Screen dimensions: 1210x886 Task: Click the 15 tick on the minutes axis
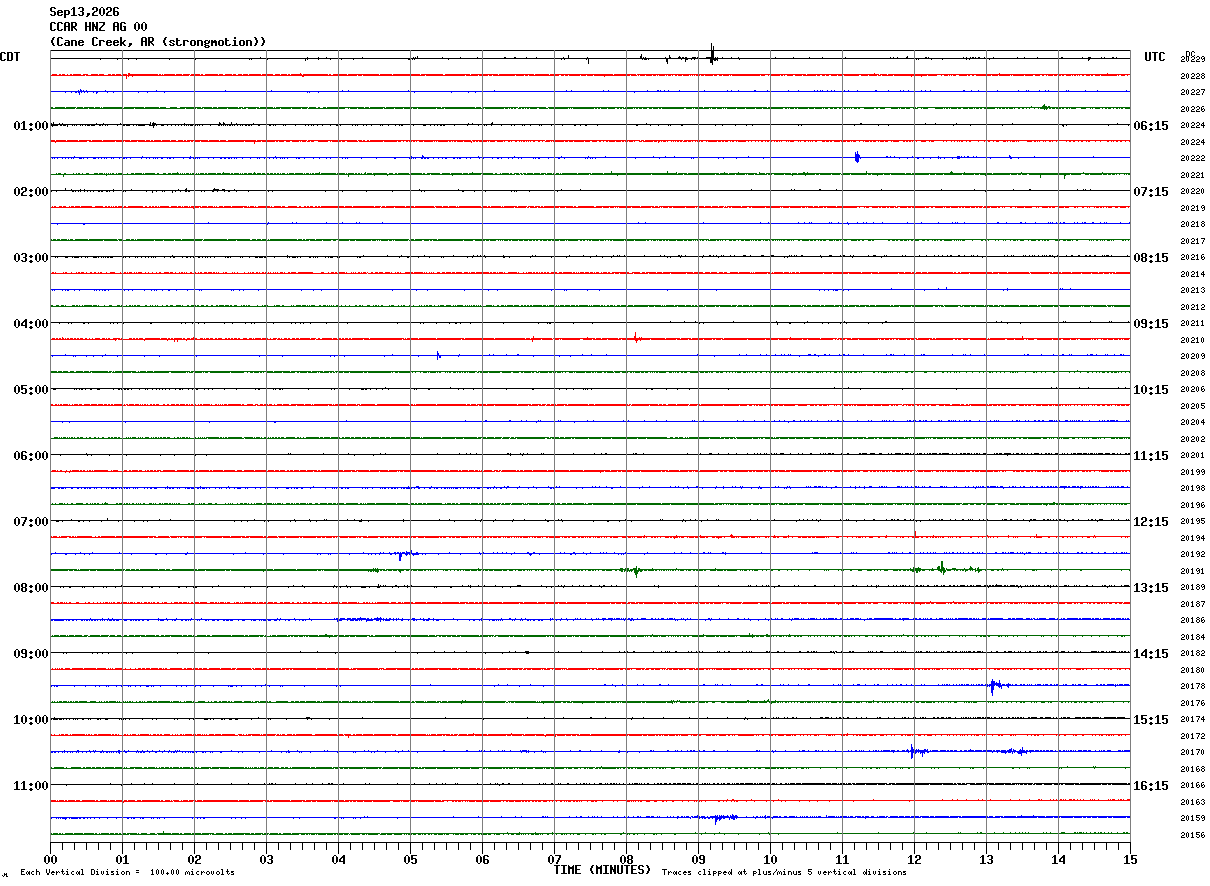click(x=1130, y=859)
